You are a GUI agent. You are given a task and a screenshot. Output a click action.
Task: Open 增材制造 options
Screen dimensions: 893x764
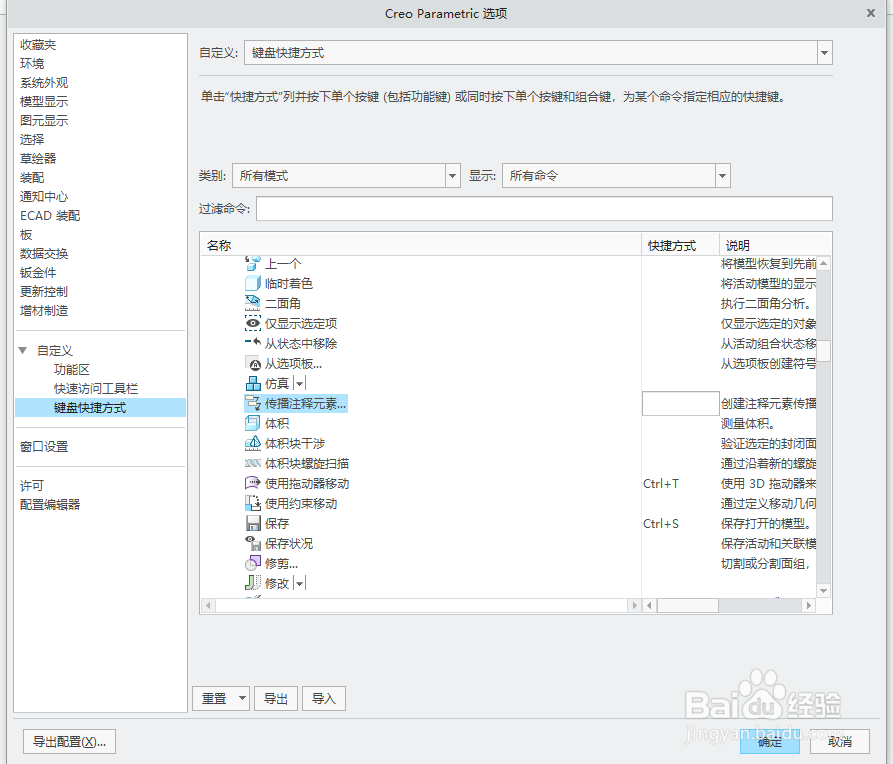44,310
